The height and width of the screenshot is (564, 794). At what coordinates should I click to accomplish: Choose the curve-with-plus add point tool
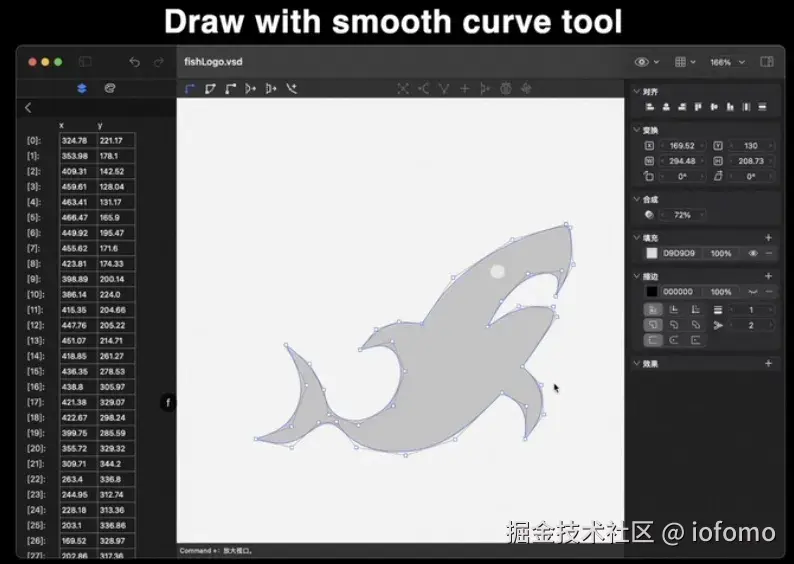[291, 89]
